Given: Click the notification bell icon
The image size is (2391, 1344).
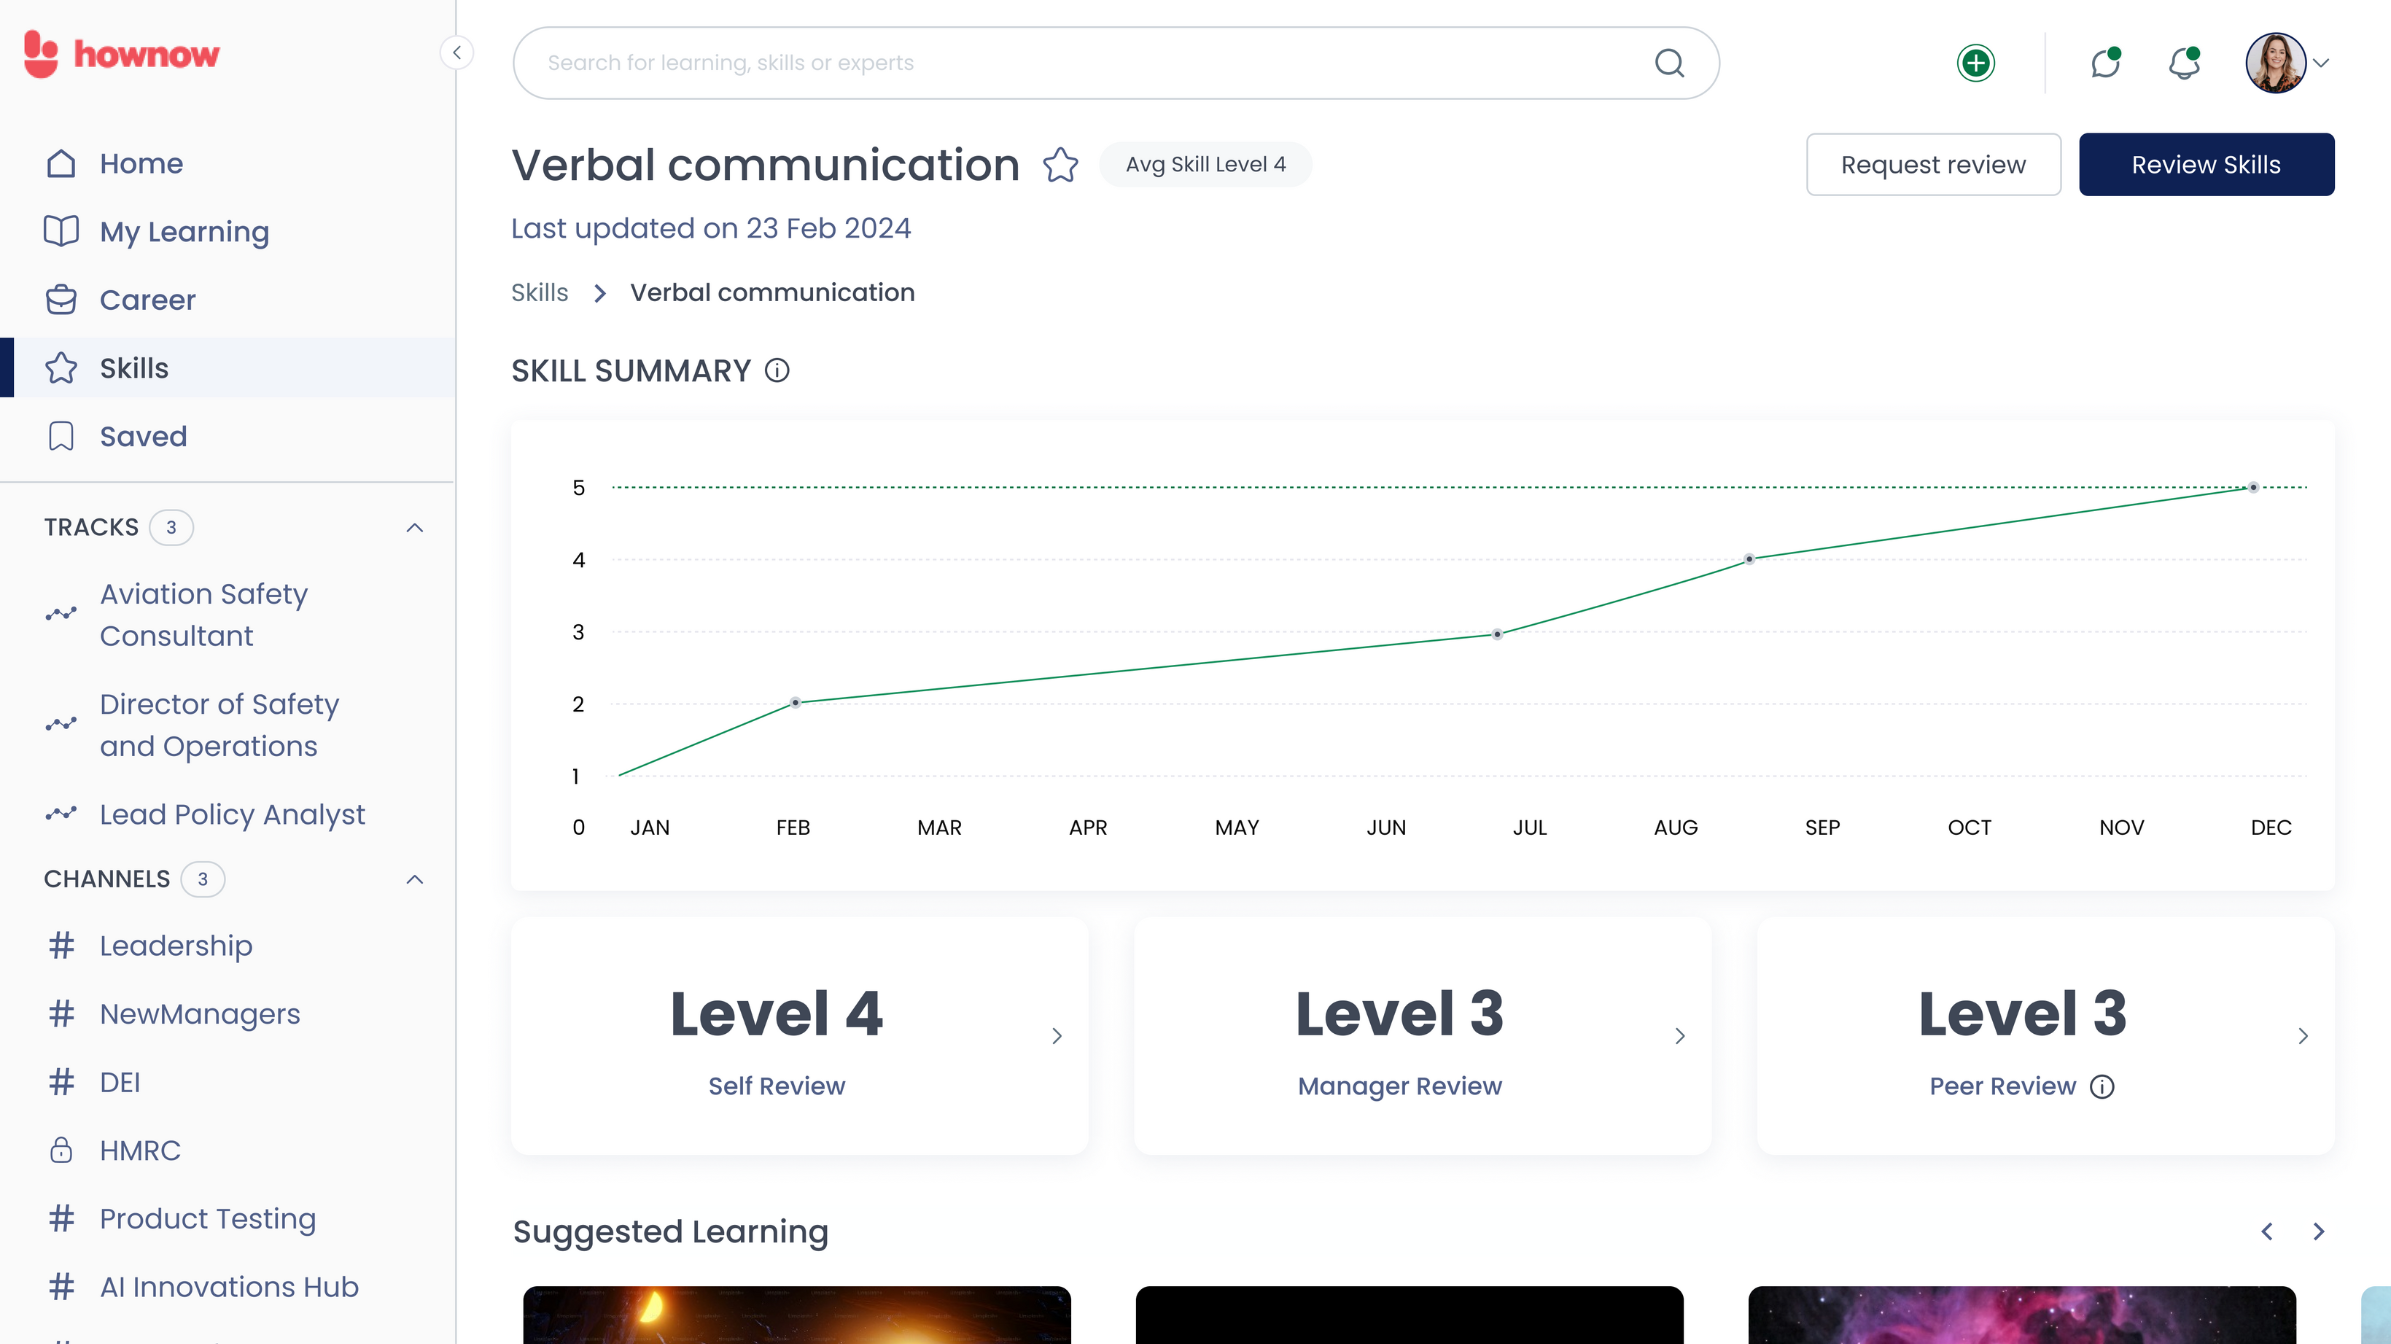Looking at the screenshot, I should (2184, 62).
